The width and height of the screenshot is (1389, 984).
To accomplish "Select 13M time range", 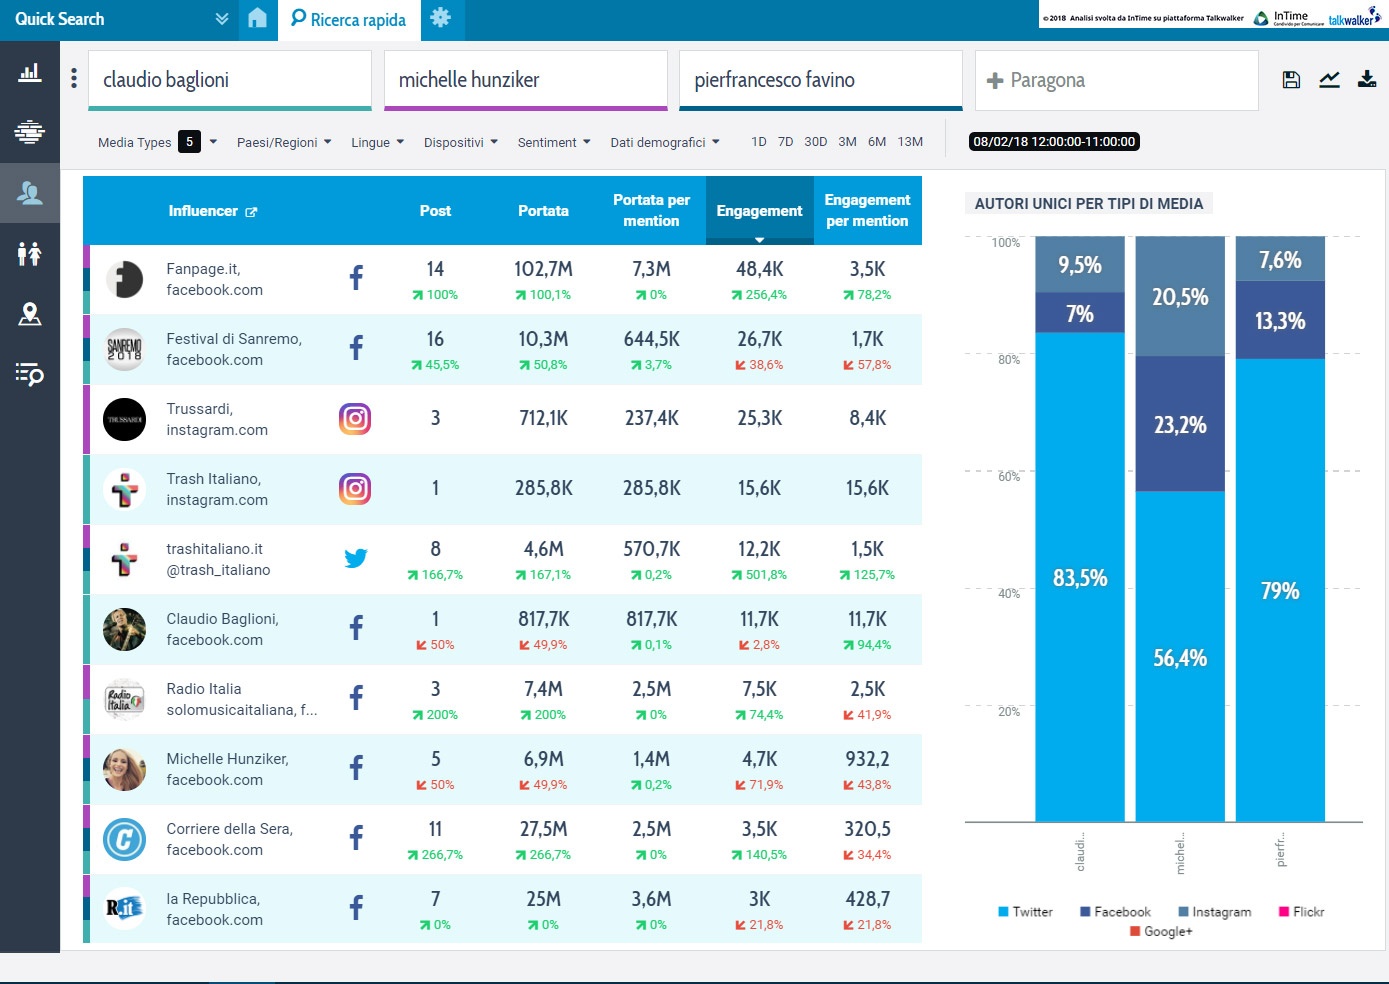I will (910, 142).
